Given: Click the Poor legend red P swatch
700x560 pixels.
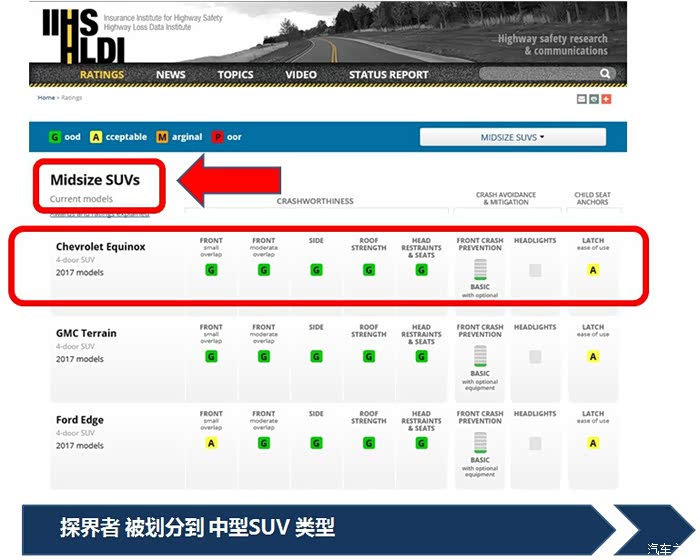Looking at the screenshot, I should click(x=217, y=137).
